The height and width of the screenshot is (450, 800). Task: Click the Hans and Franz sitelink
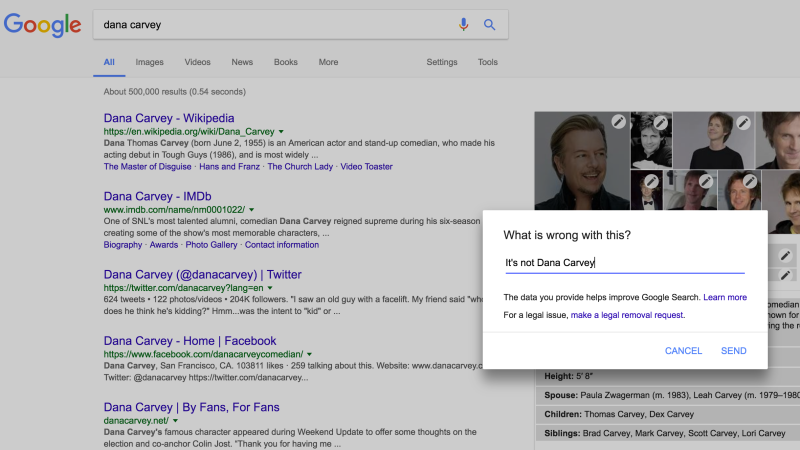tap(229, 166)
